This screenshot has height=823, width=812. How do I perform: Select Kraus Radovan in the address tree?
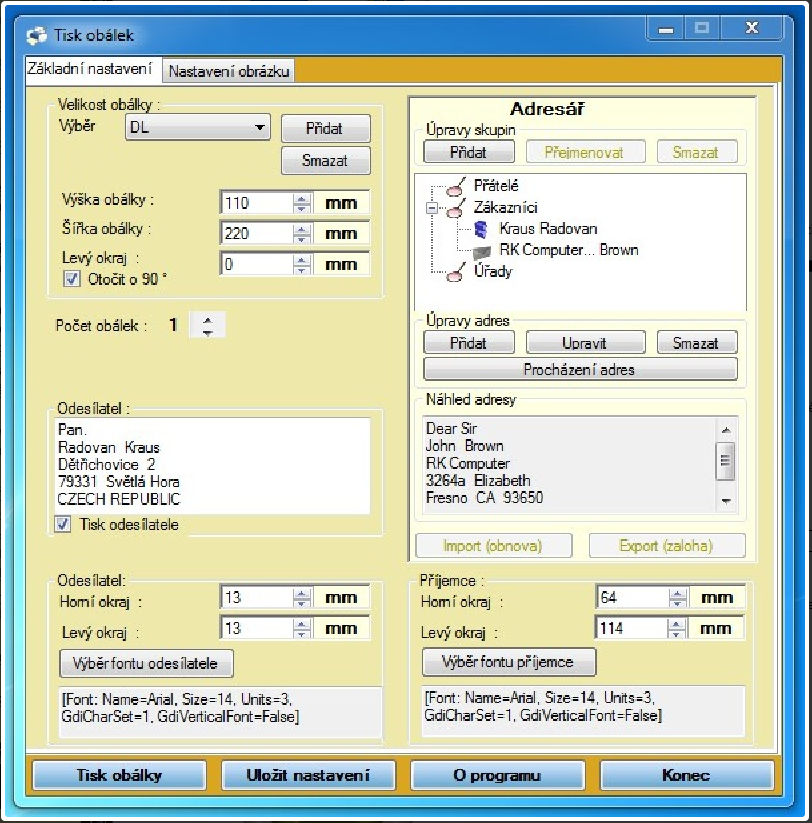coord(548,229)
